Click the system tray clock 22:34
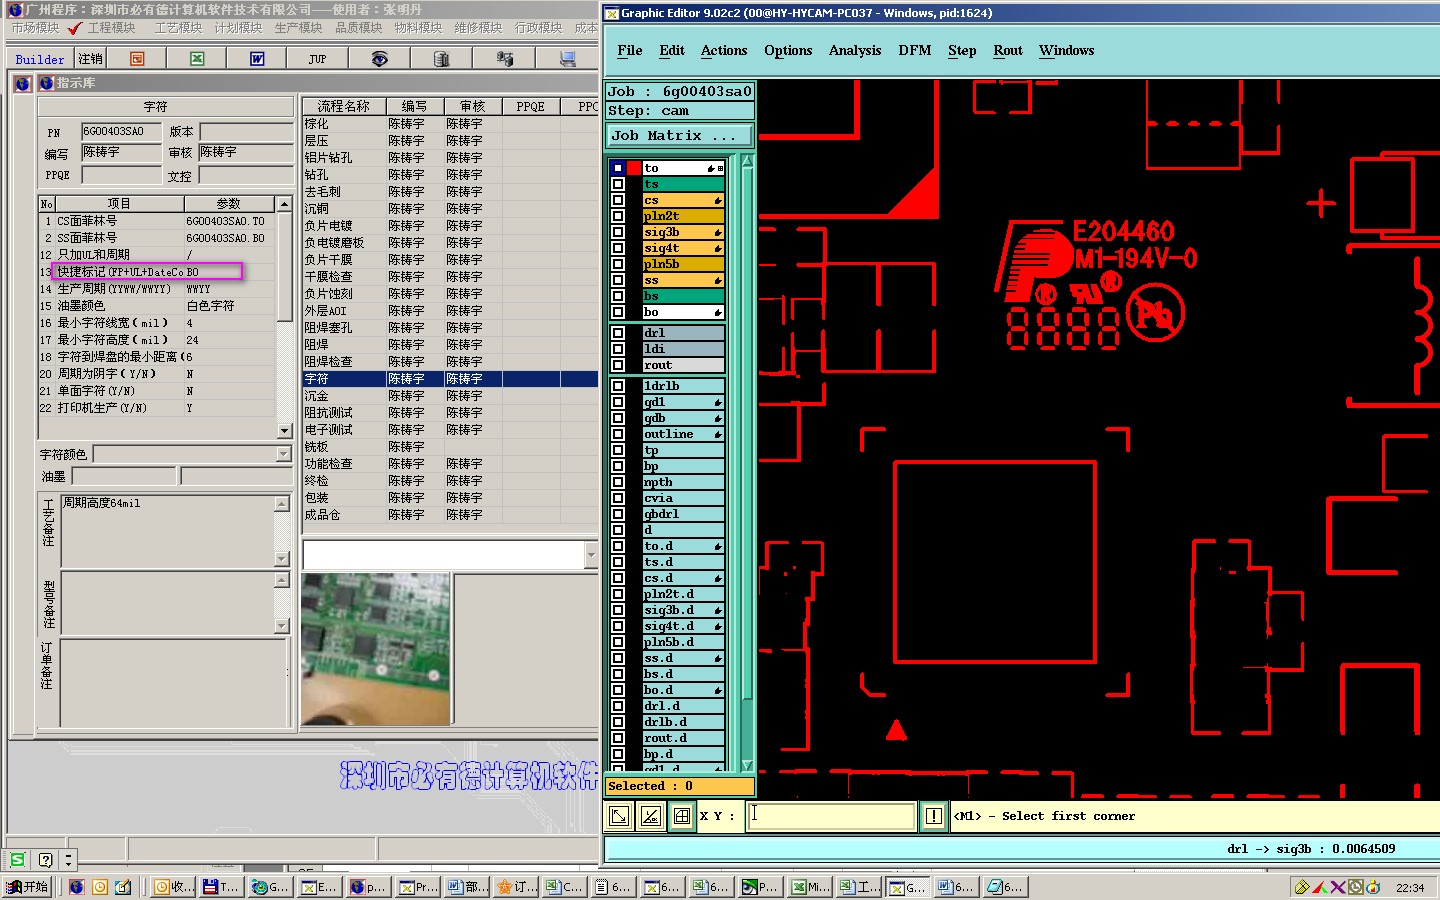This screenshot has height=900, width=1440. pyautogui.click(x=1410, y=888)
